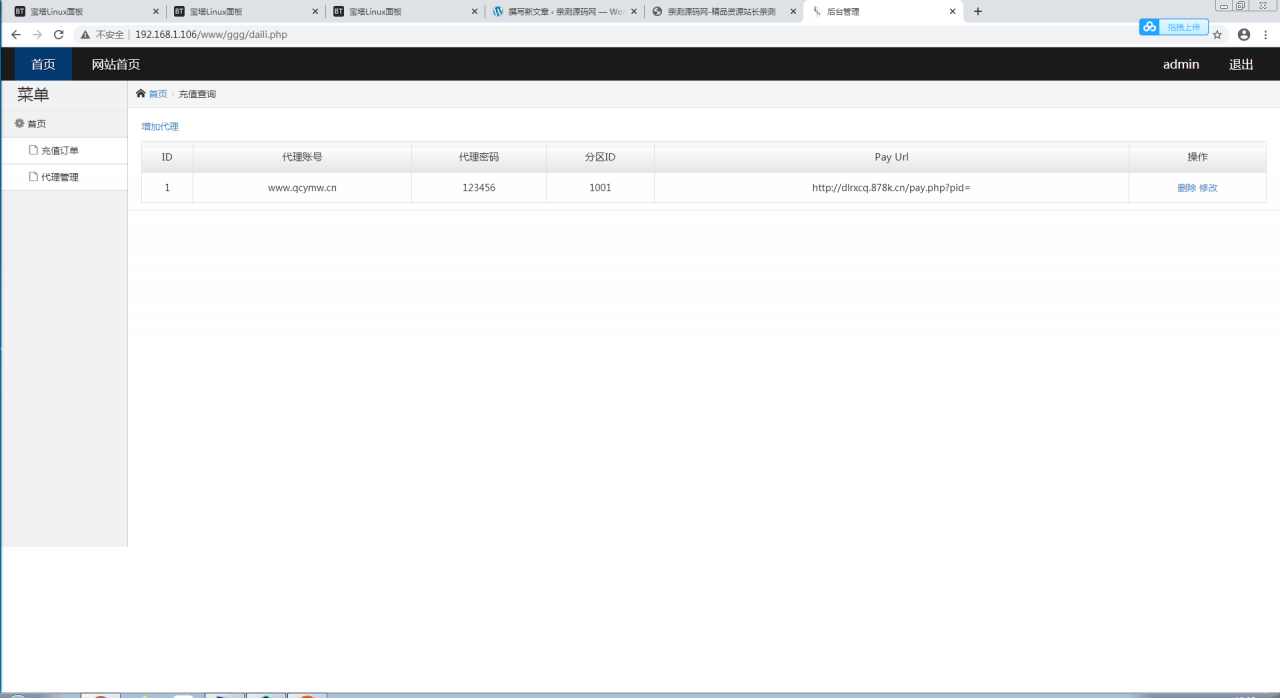Screen dimensions: 1280x698
Task: Click the browser back arrow
Action: [x=16, y=34]
